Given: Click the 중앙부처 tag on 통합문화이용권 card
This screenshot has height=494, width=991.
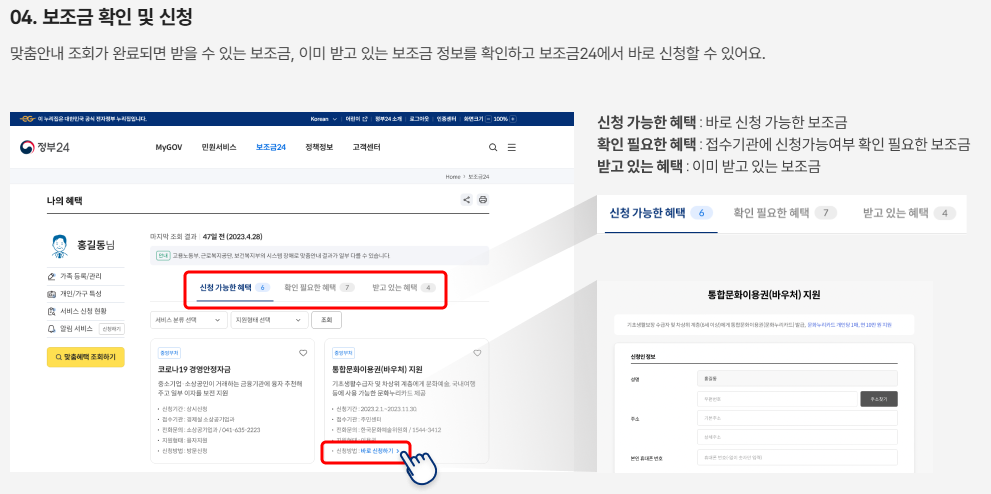Looking at the screenshot, I should coord(343,353).
